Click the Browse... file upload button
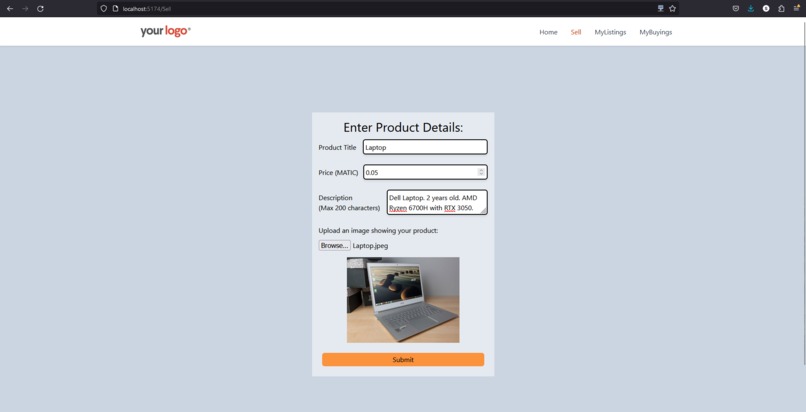 tap(335, 246)
